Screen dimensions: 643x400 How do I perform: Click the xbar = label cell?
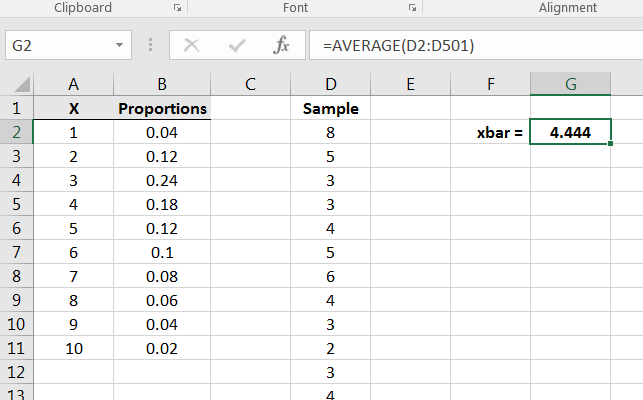point(490,132)
